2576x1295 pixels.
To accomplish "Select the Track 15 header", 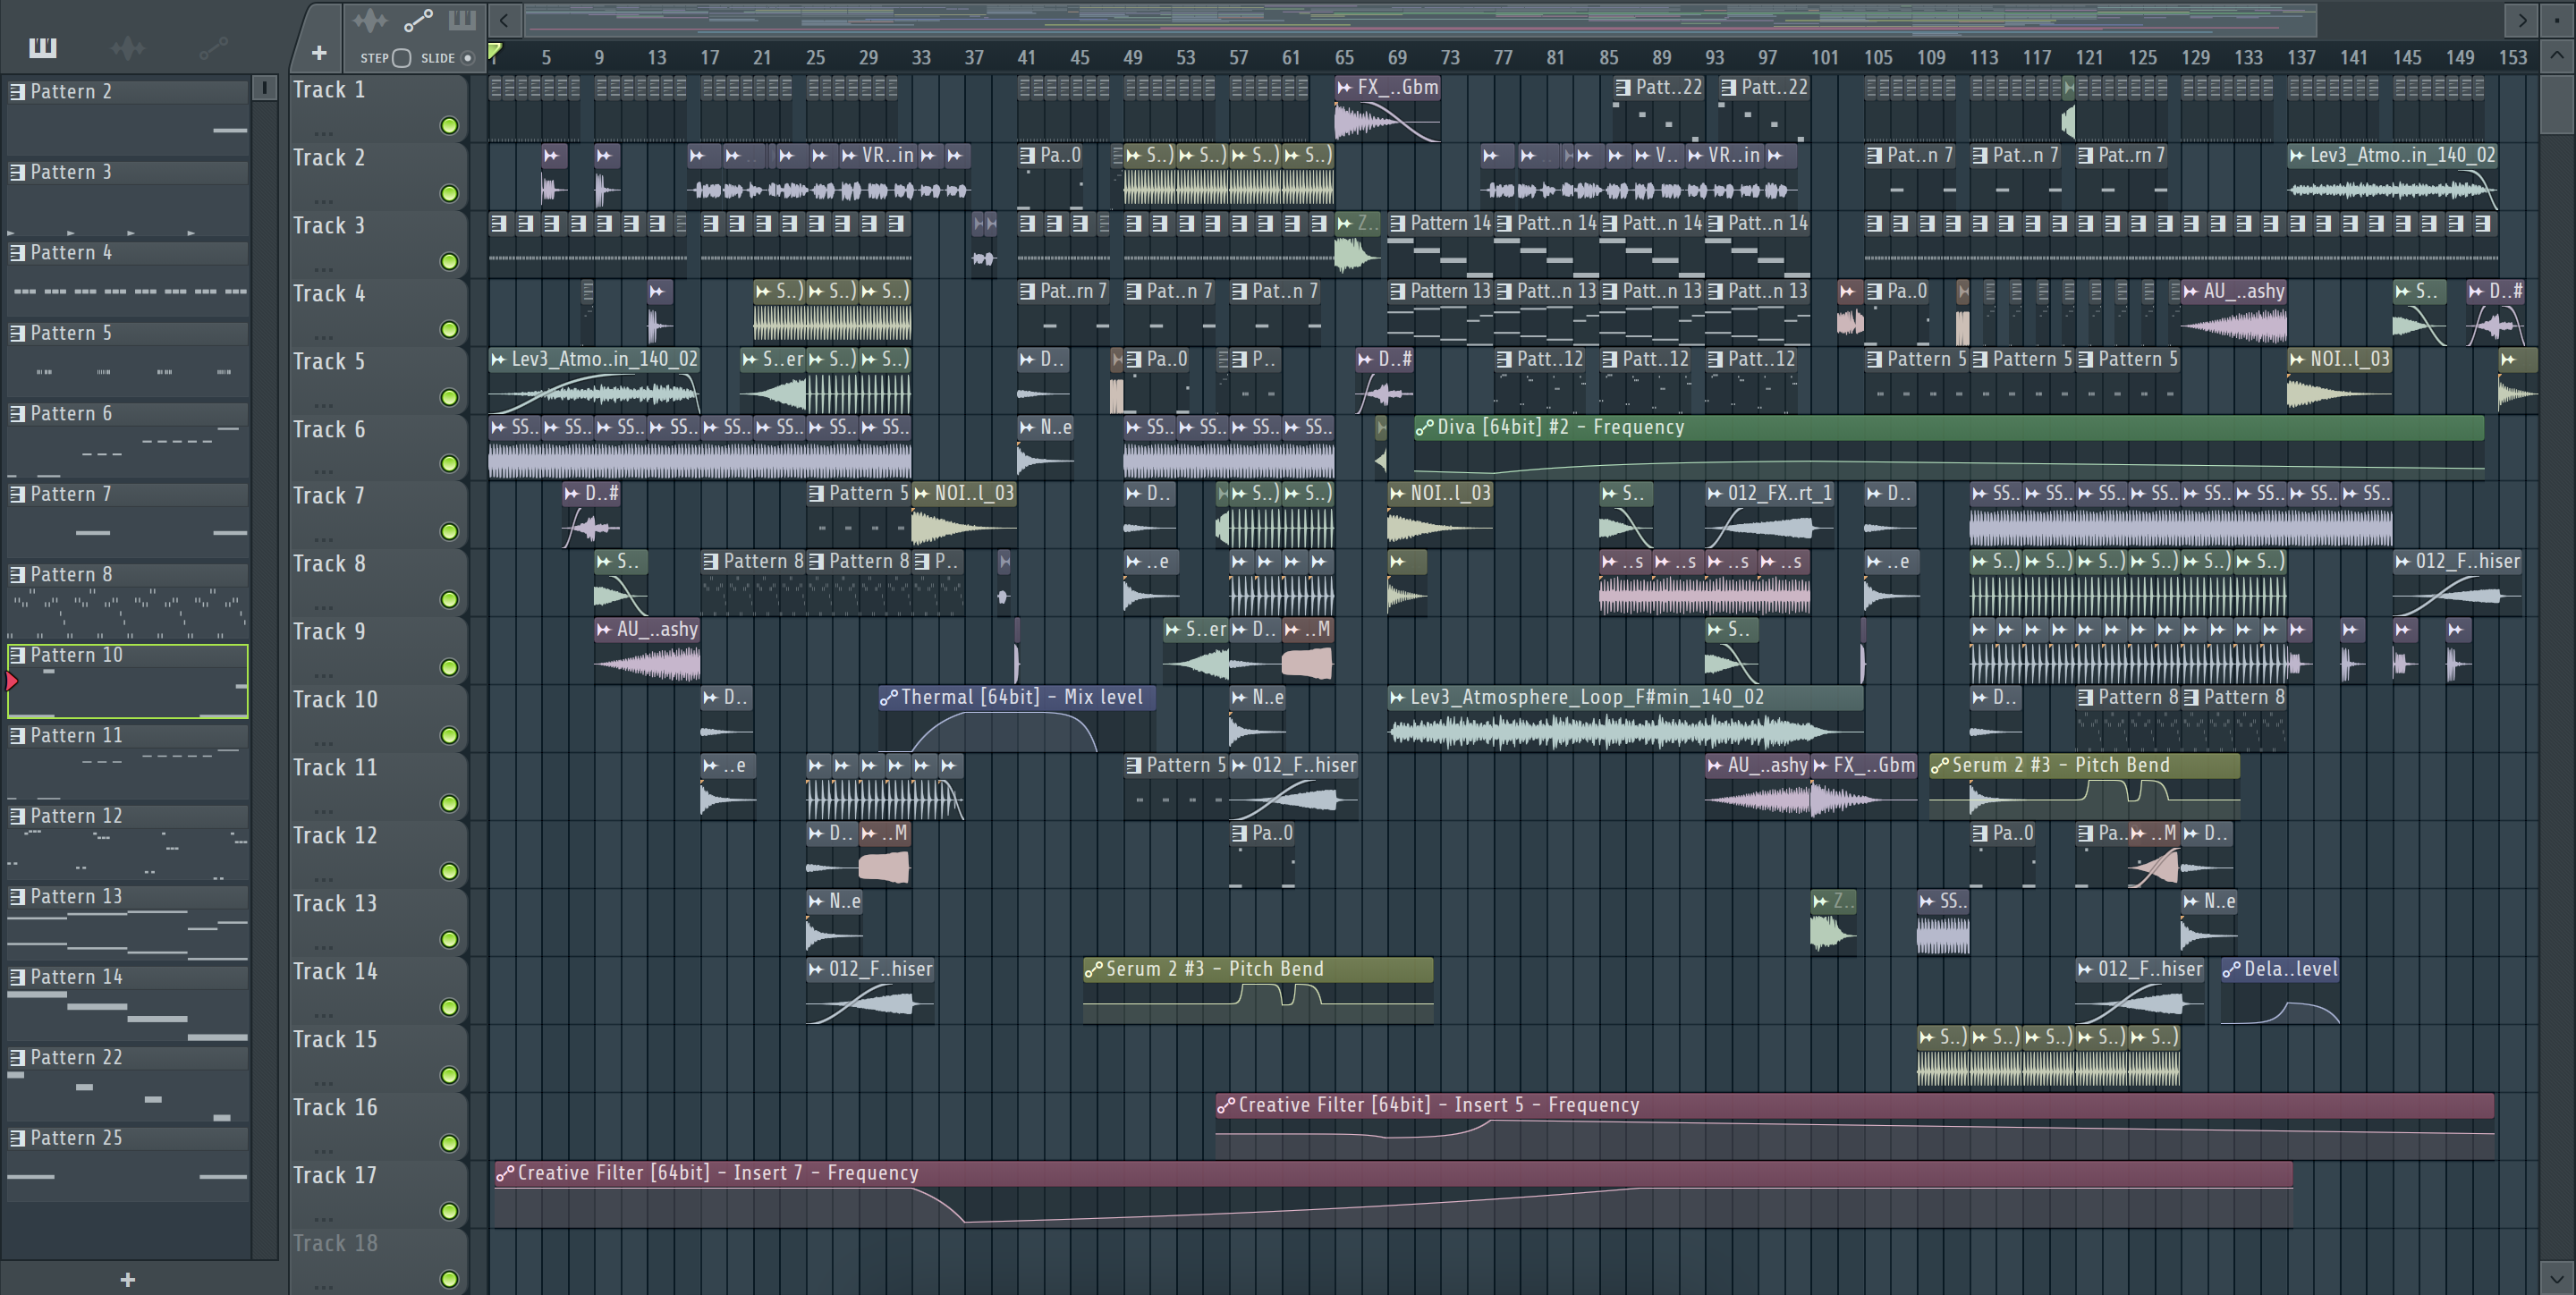I will click(378, 1058).
